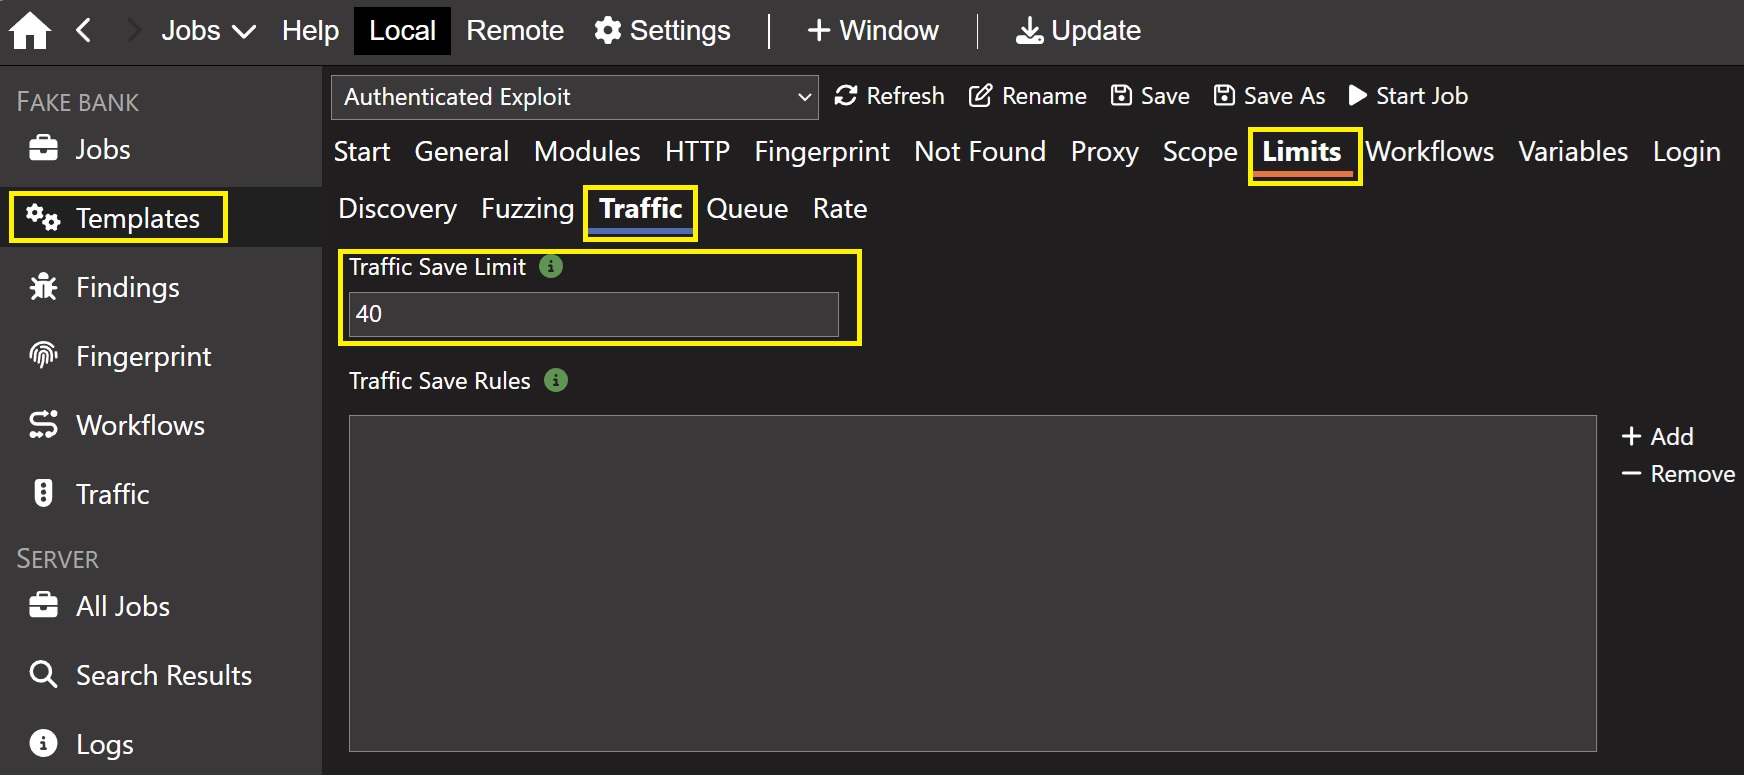This screenshot has width=1744, height=775.
Task: Click the back arrow navigation icon
Action: (84, 31)
